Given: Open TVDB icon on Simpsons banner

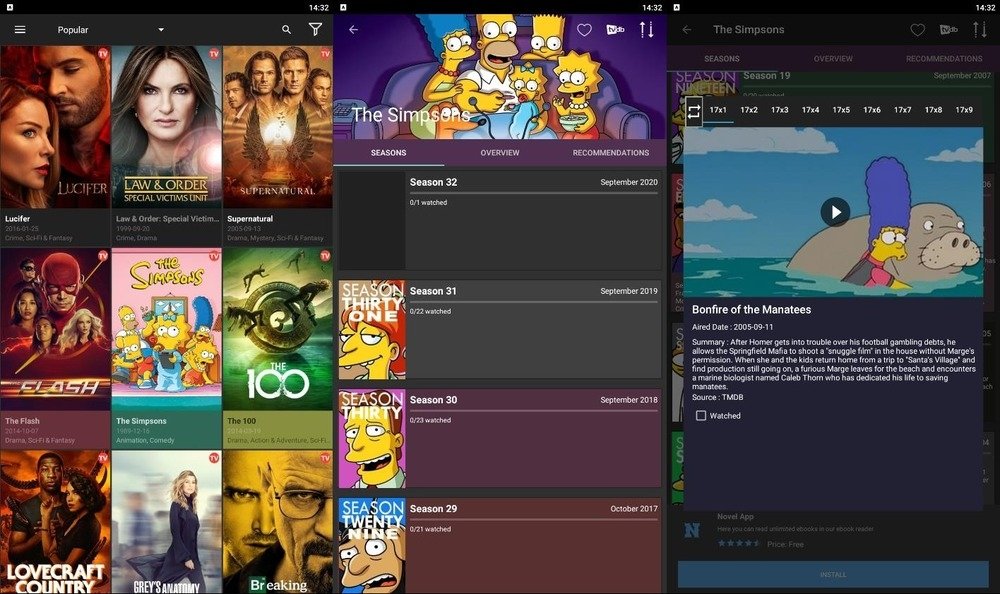Looking at the screenshot, I should pos(615,29).
